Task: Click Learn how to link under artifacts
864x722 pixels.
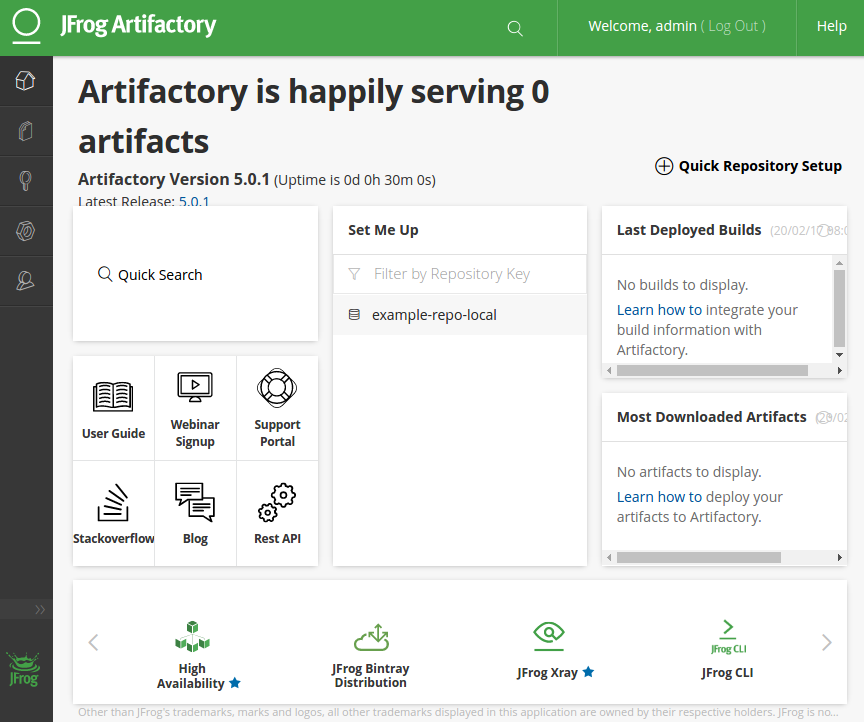Action: 659,497
